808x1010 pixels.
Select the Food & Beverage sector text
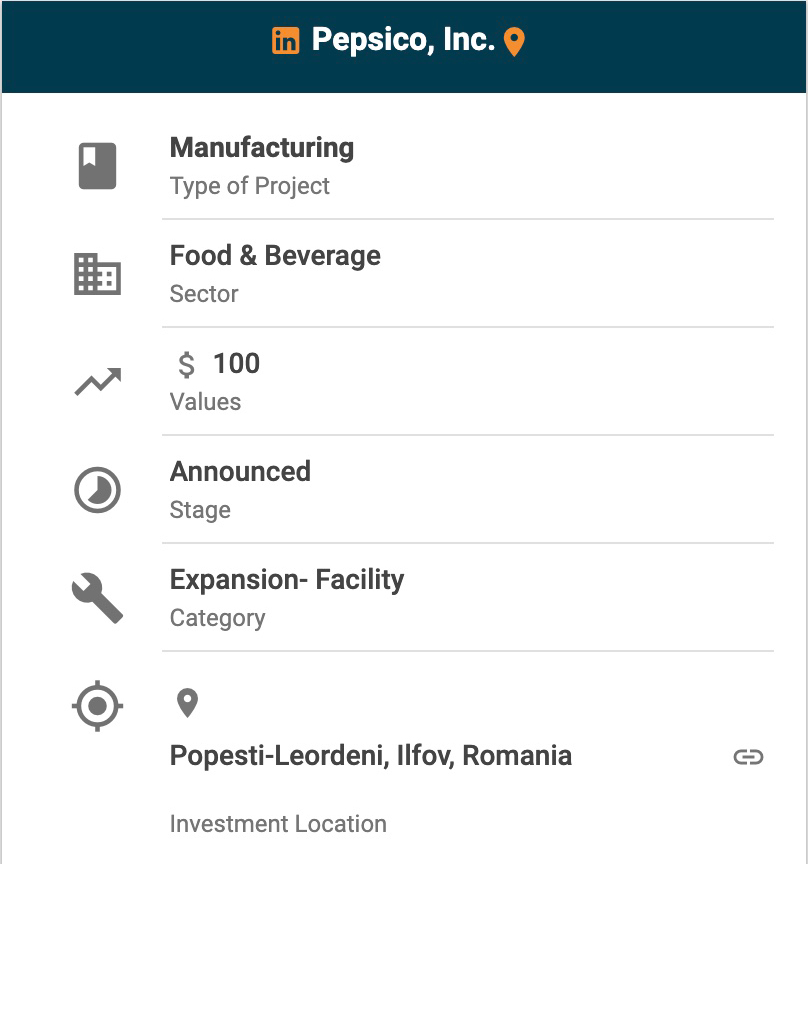tap(275, 256)
